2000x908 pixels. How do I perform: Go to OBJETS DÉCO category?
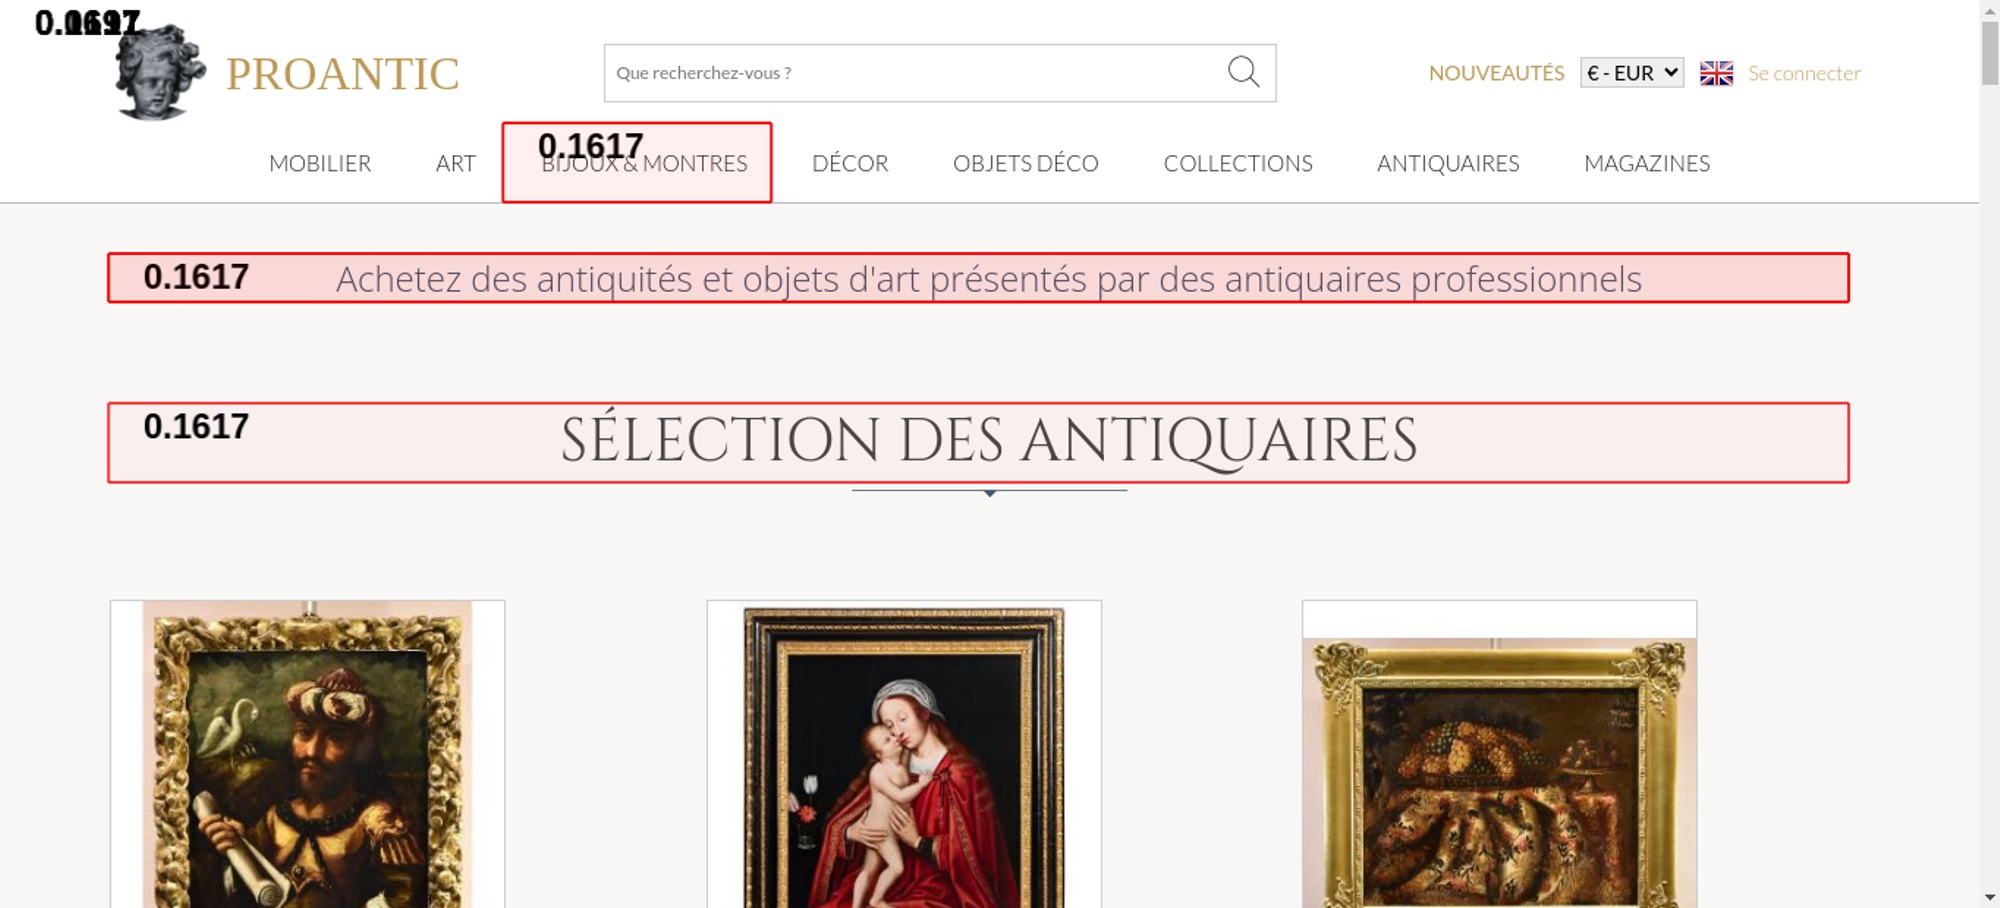pos(1025,163)
